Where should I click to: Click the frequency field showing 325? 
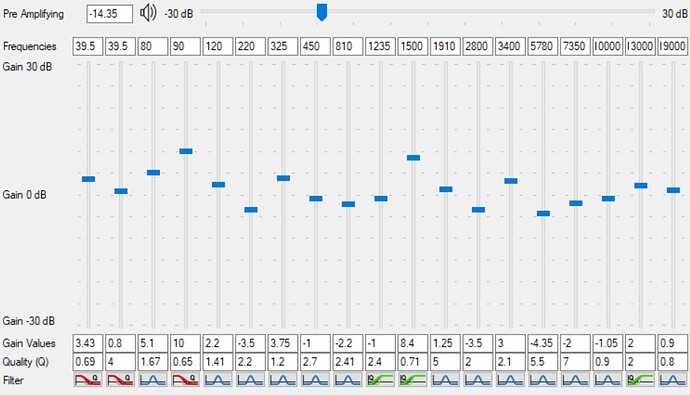tap(283, 46)
